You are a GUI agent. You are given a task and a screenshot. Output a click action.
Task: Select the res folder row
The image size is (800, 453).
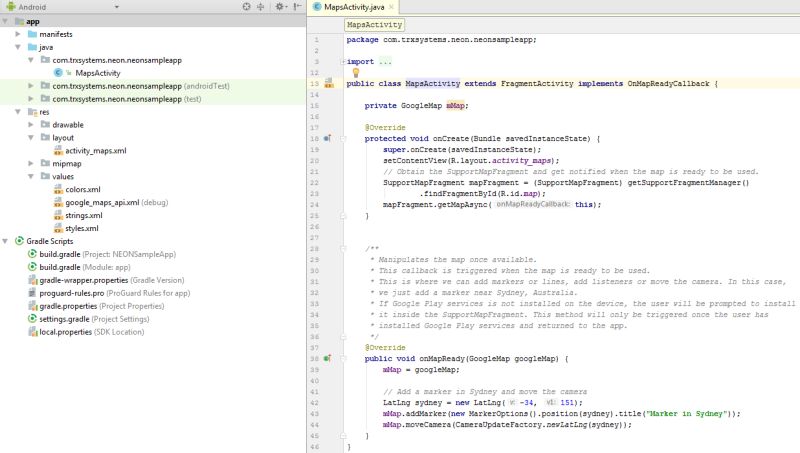coord(153,112)
